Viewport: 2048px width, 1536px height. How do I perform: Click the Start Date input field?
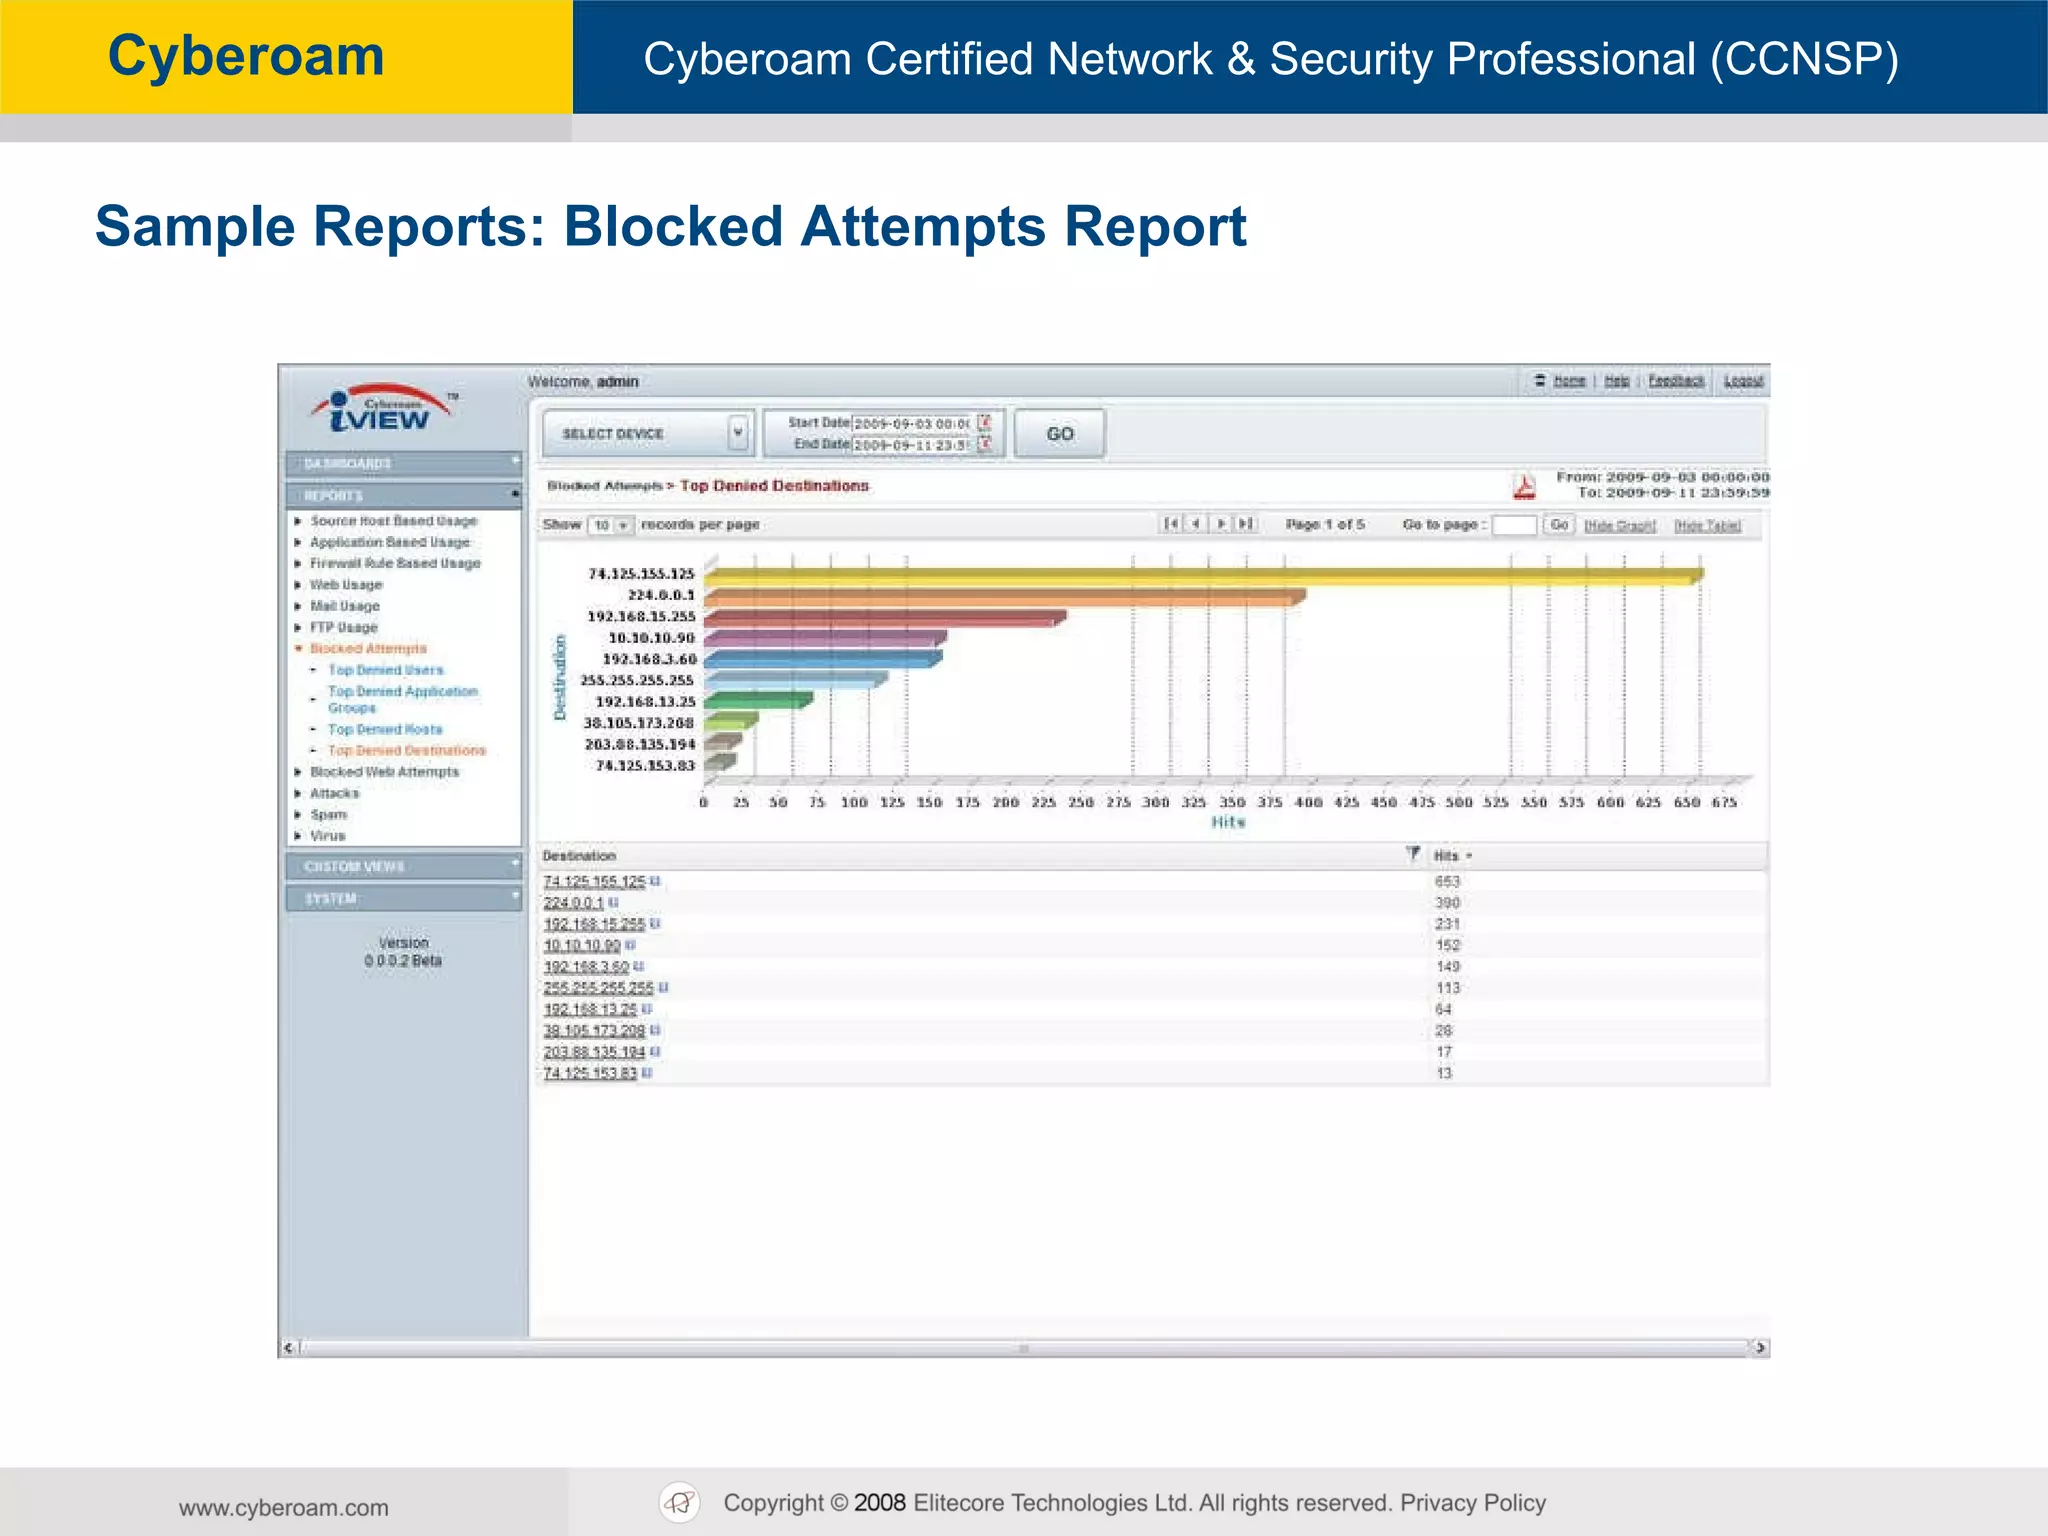tap(912, 424)
